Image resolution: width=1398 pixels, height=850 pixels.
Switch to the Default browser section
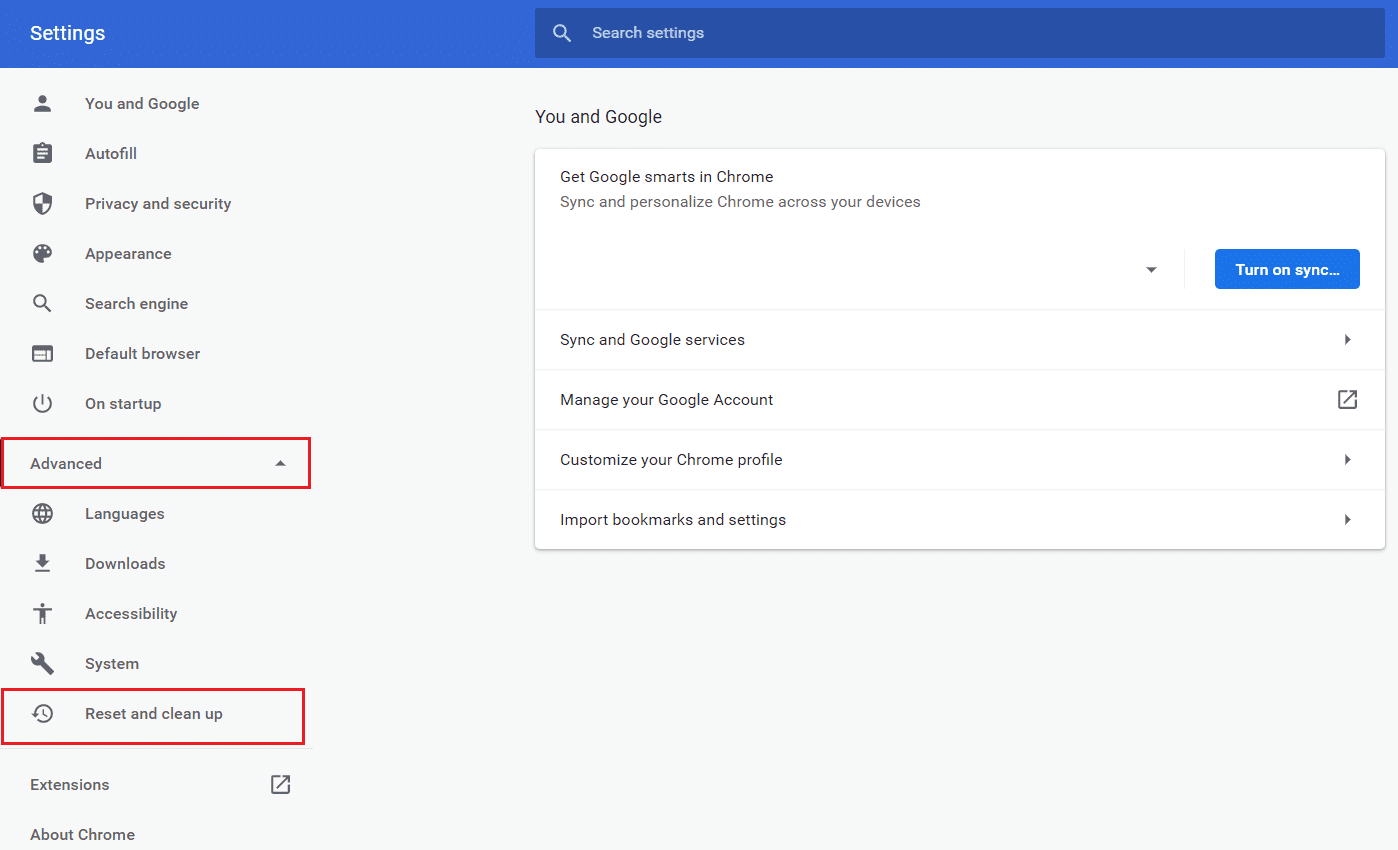142,353
